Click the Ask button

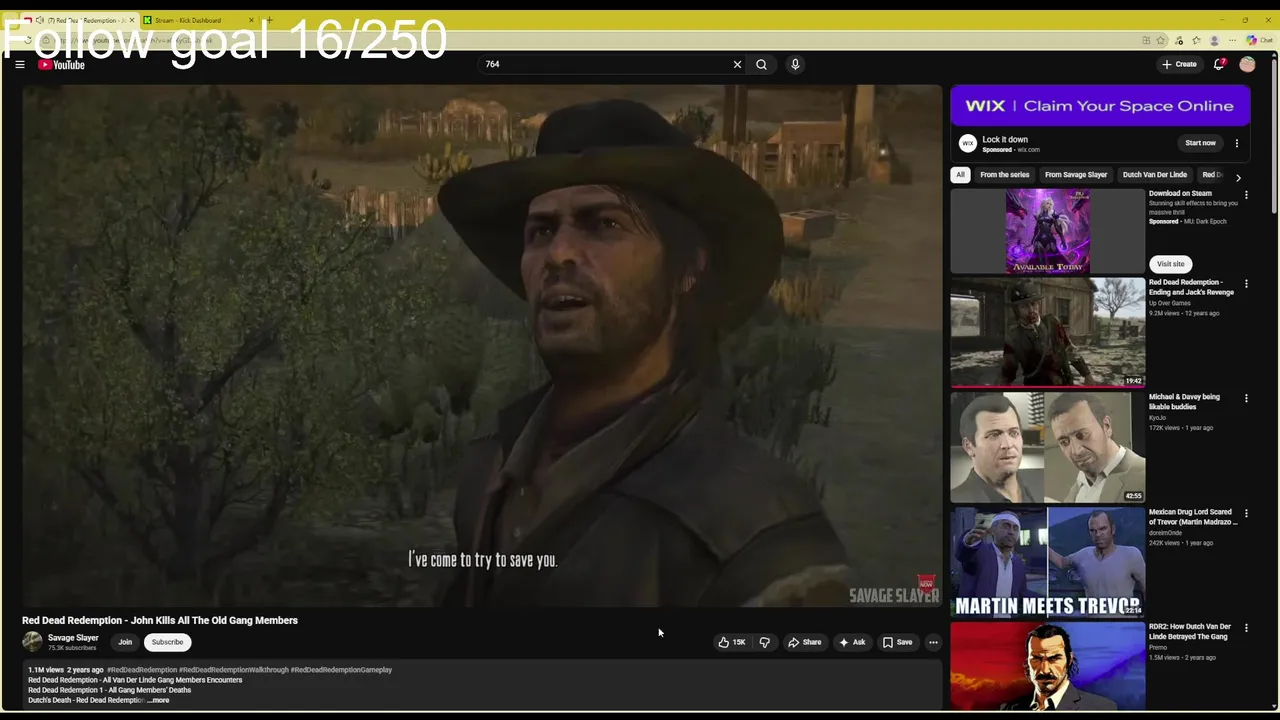pyautogui.click(x=852, y=642)
